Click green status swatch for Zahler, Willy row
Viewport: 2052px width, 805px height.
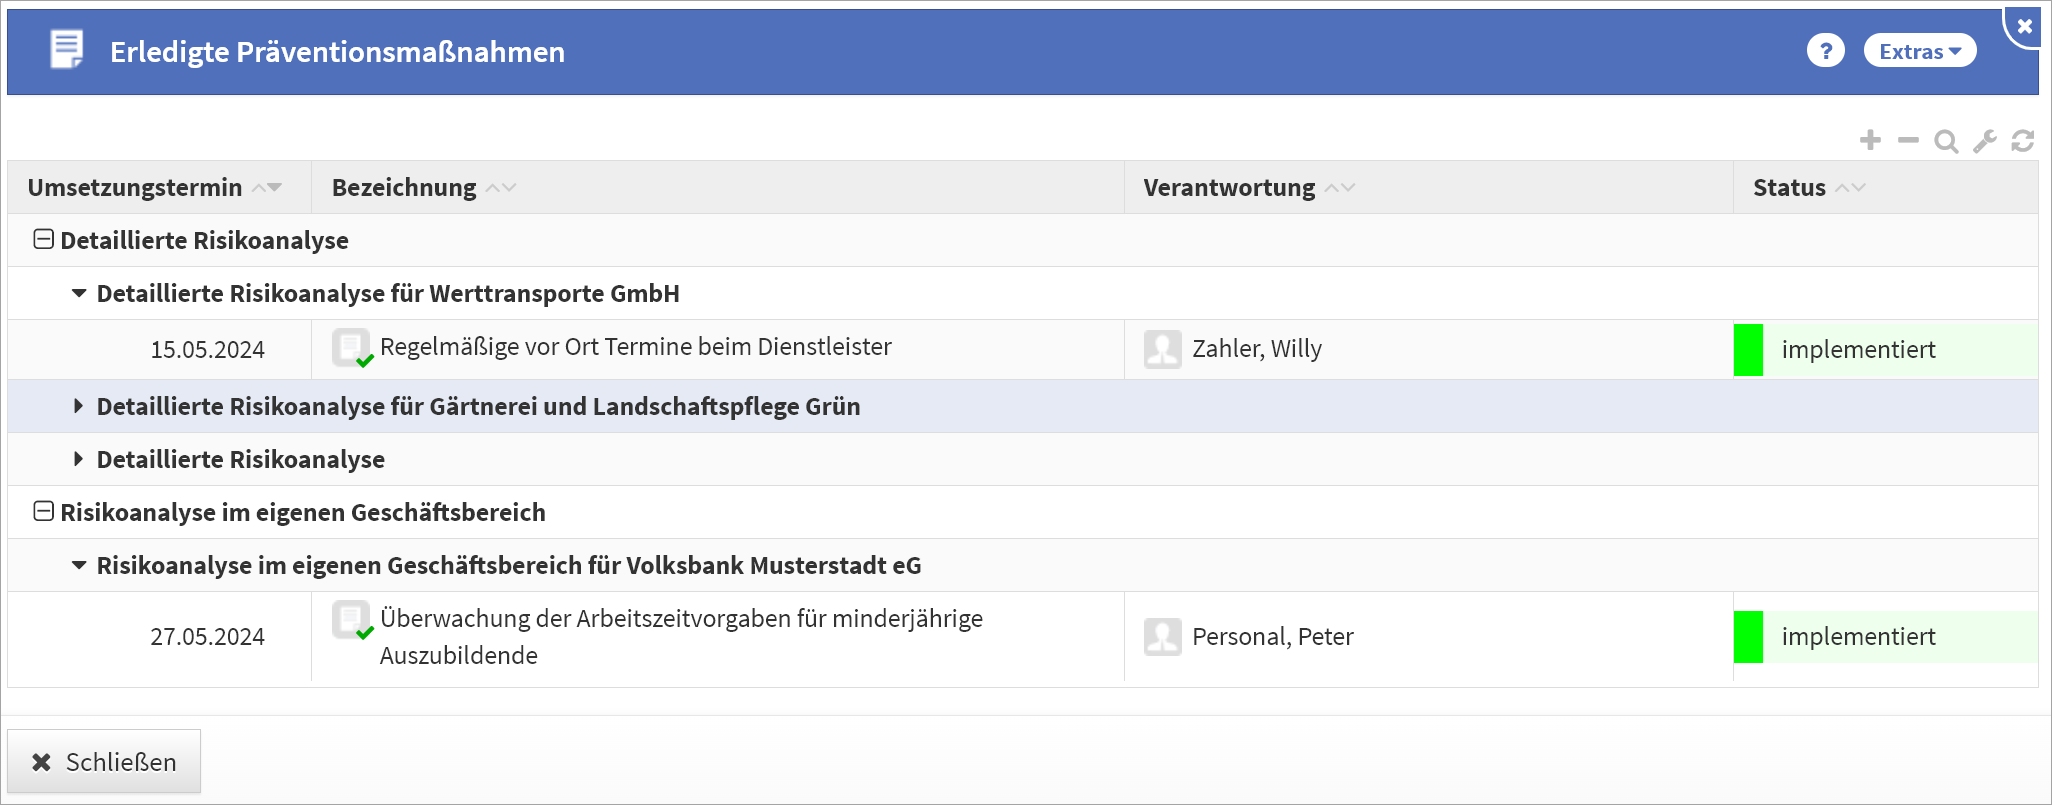1748,350
